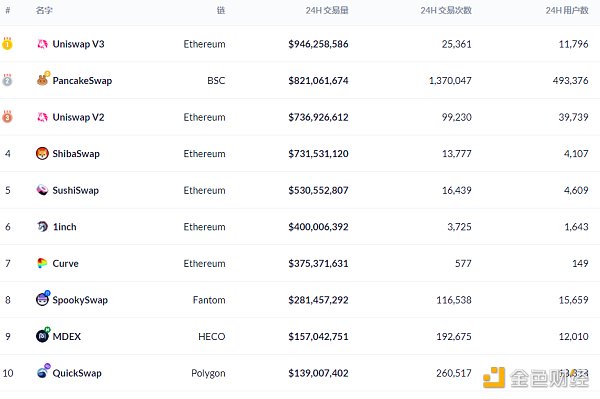
Task: Click the gold first-place medal icon
Action: click(7, 44)
